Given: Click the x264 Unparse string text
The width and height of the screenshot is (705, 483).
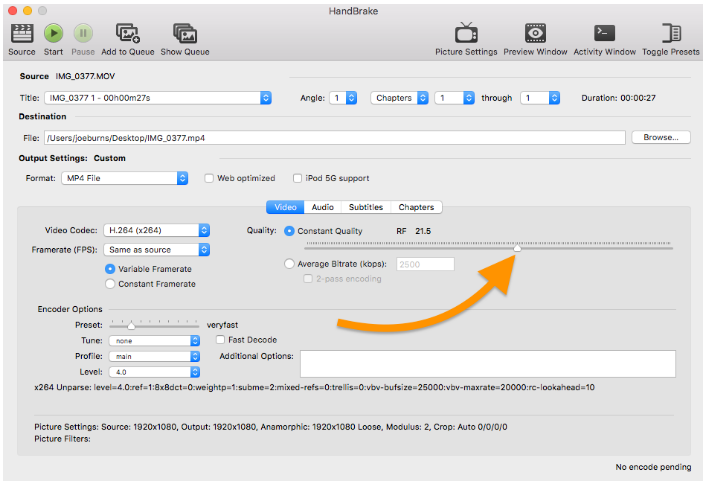Looking at the screenshot, I should [x=314, y=387].
